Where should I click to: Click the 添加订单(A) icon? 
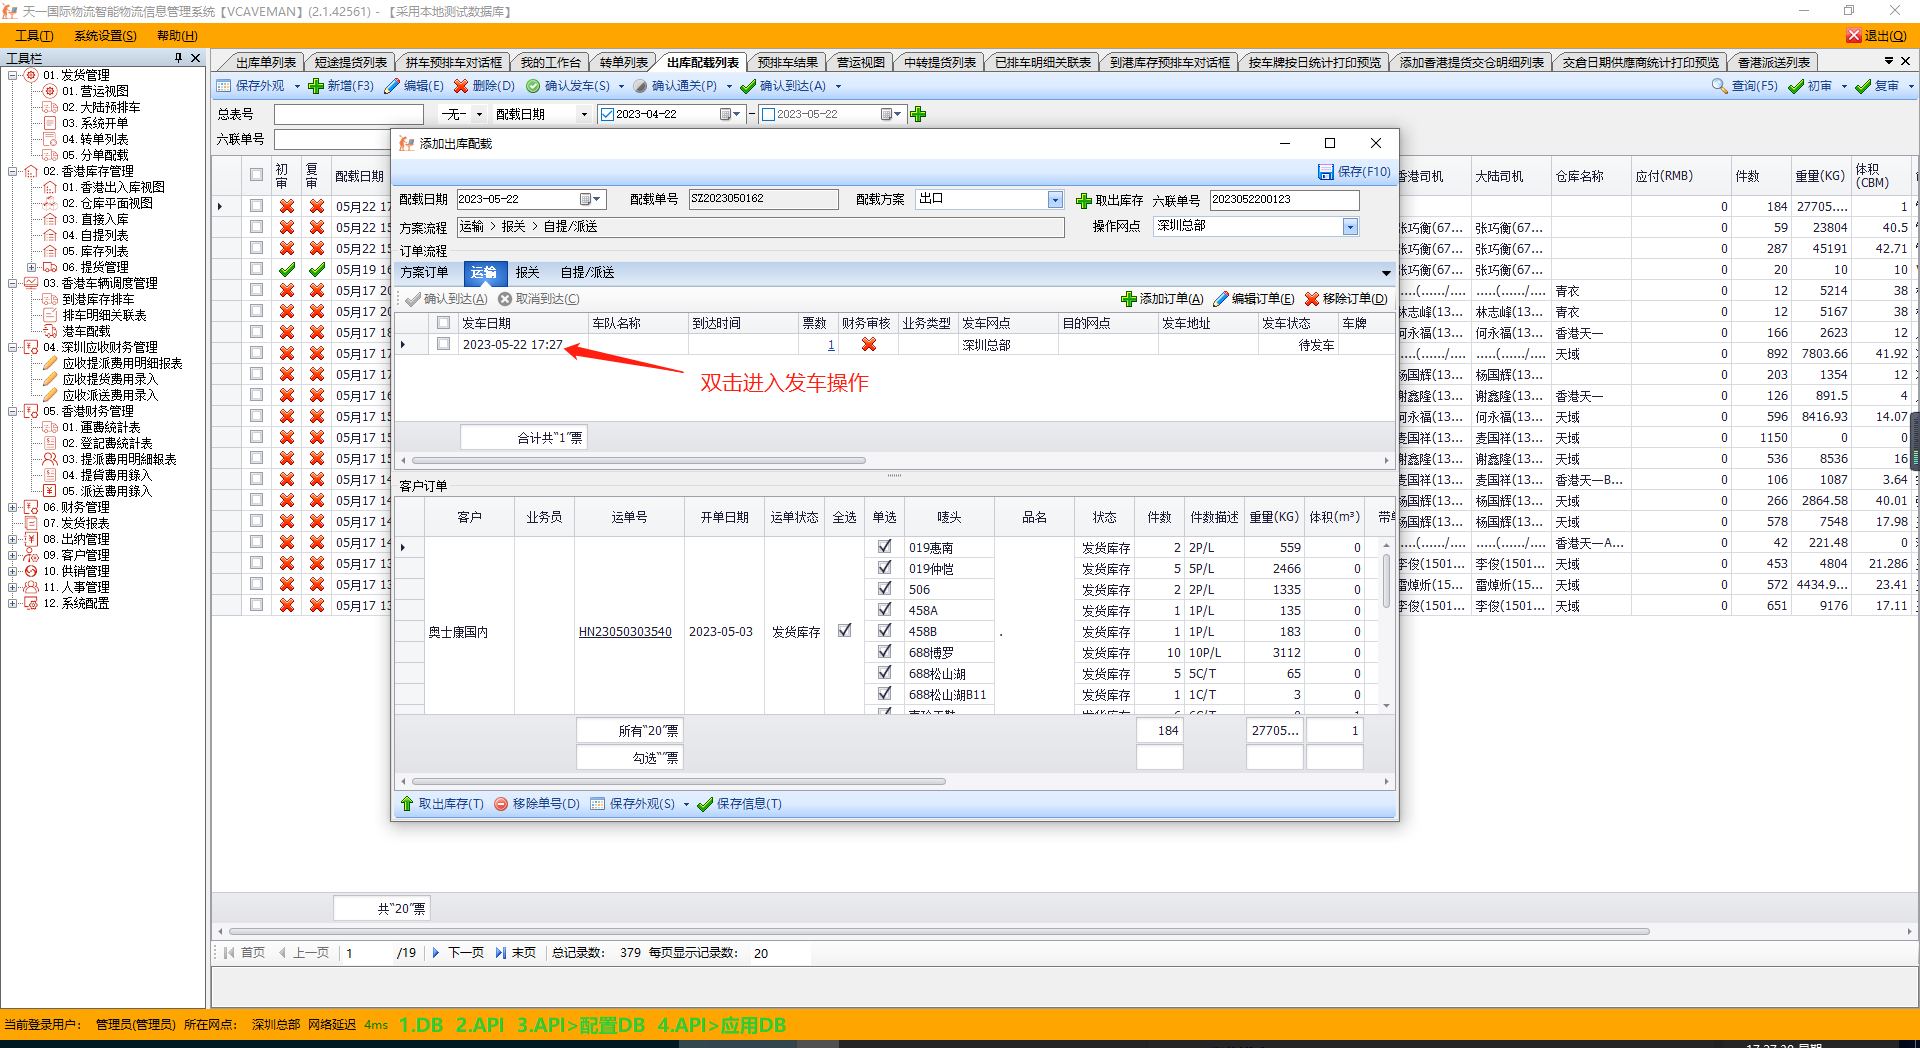click(1129, 299)
